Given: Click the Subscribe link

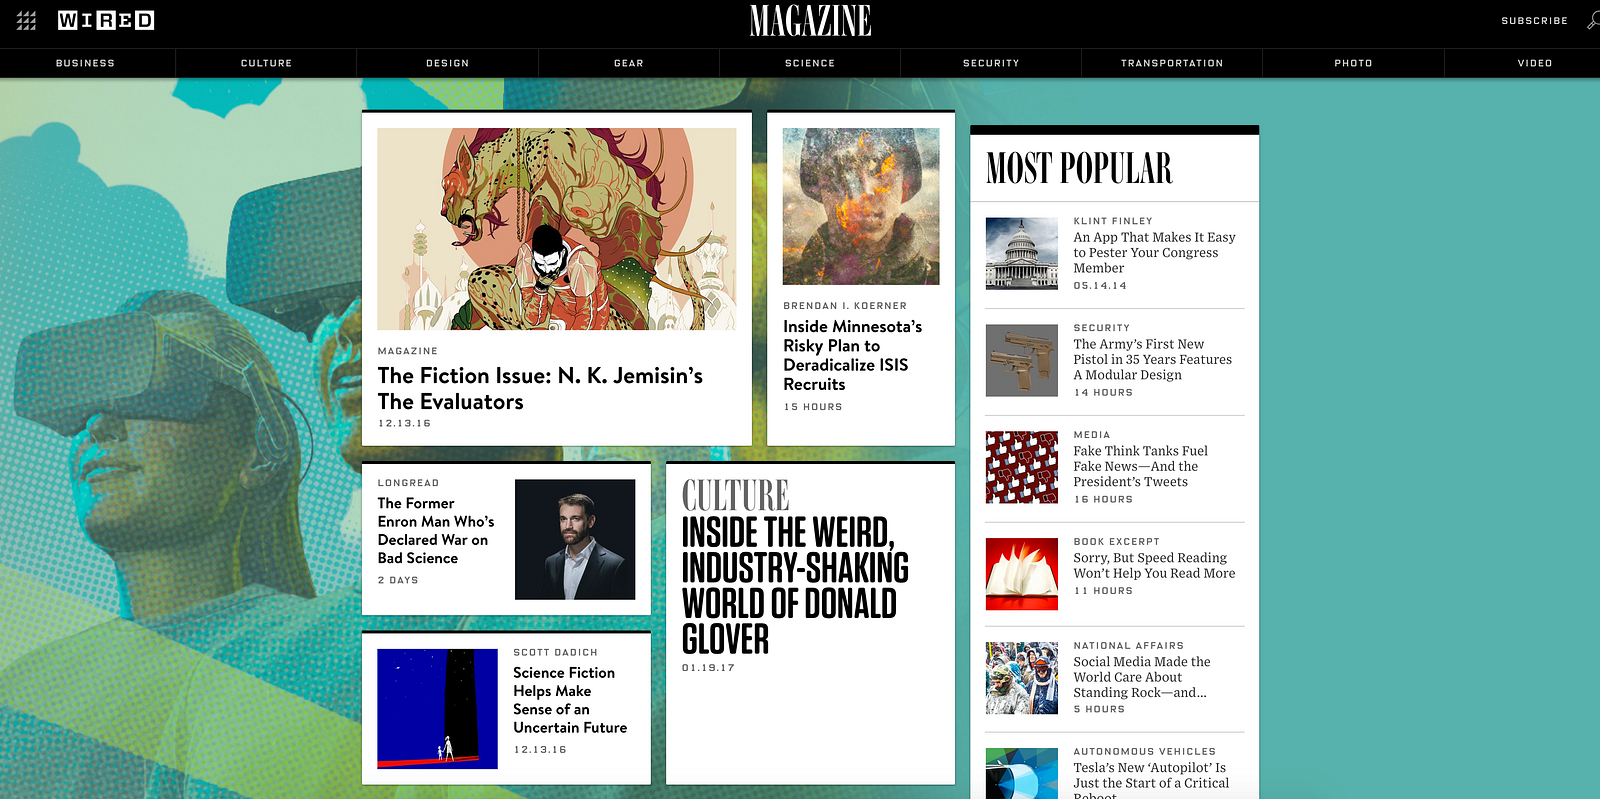Looking at the screenshot, I should tap(1534, 20).
